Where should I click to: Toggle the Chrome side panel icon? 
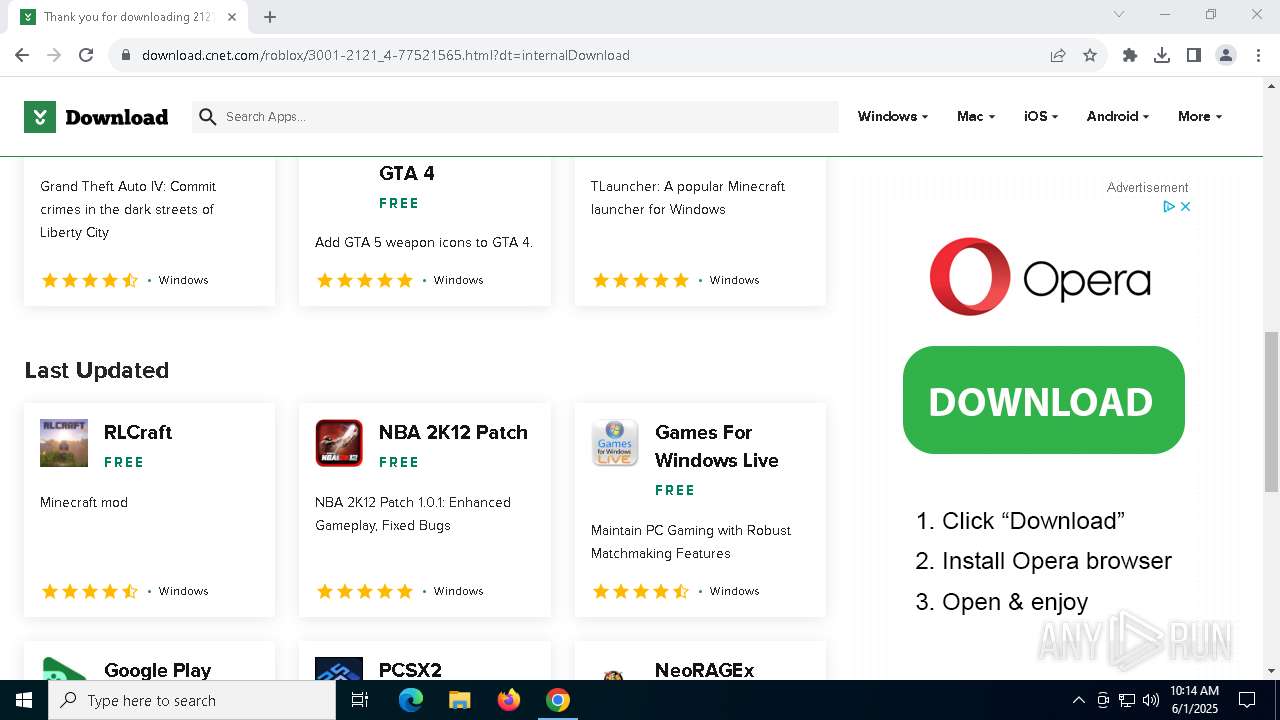coord(1194,55)
